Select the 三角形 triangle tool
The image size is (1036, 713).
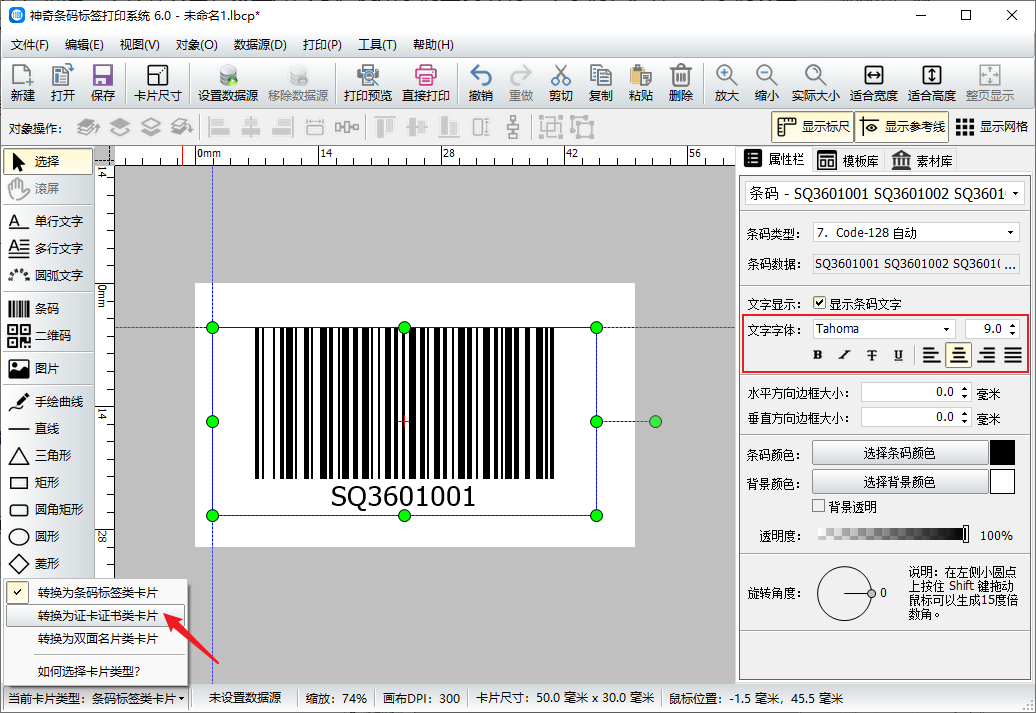pyautogui.click(x=48, y=455)
